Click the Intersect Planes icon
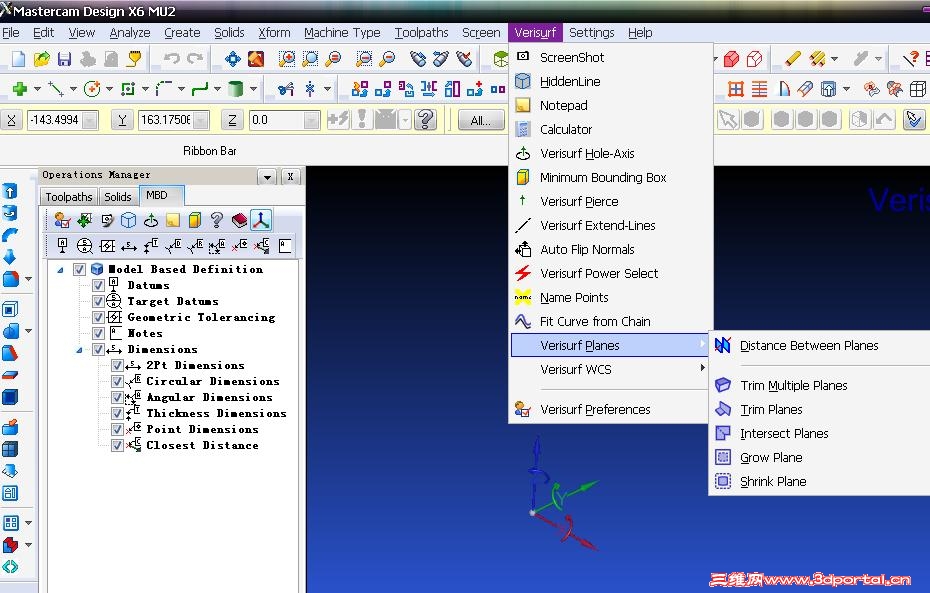 (x=722, y=433)
